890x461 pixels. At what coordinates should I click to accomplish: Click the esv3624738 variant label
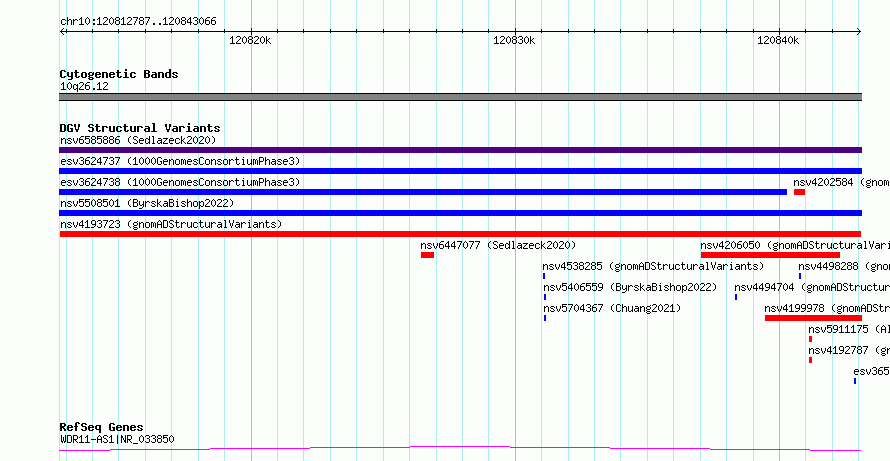tap(180, 182)
